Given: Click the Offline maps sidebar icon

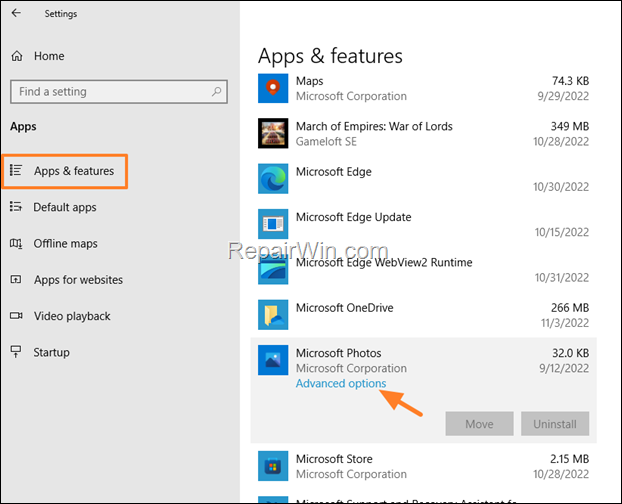Looking at the screenshot, I should tap(16, 243).
